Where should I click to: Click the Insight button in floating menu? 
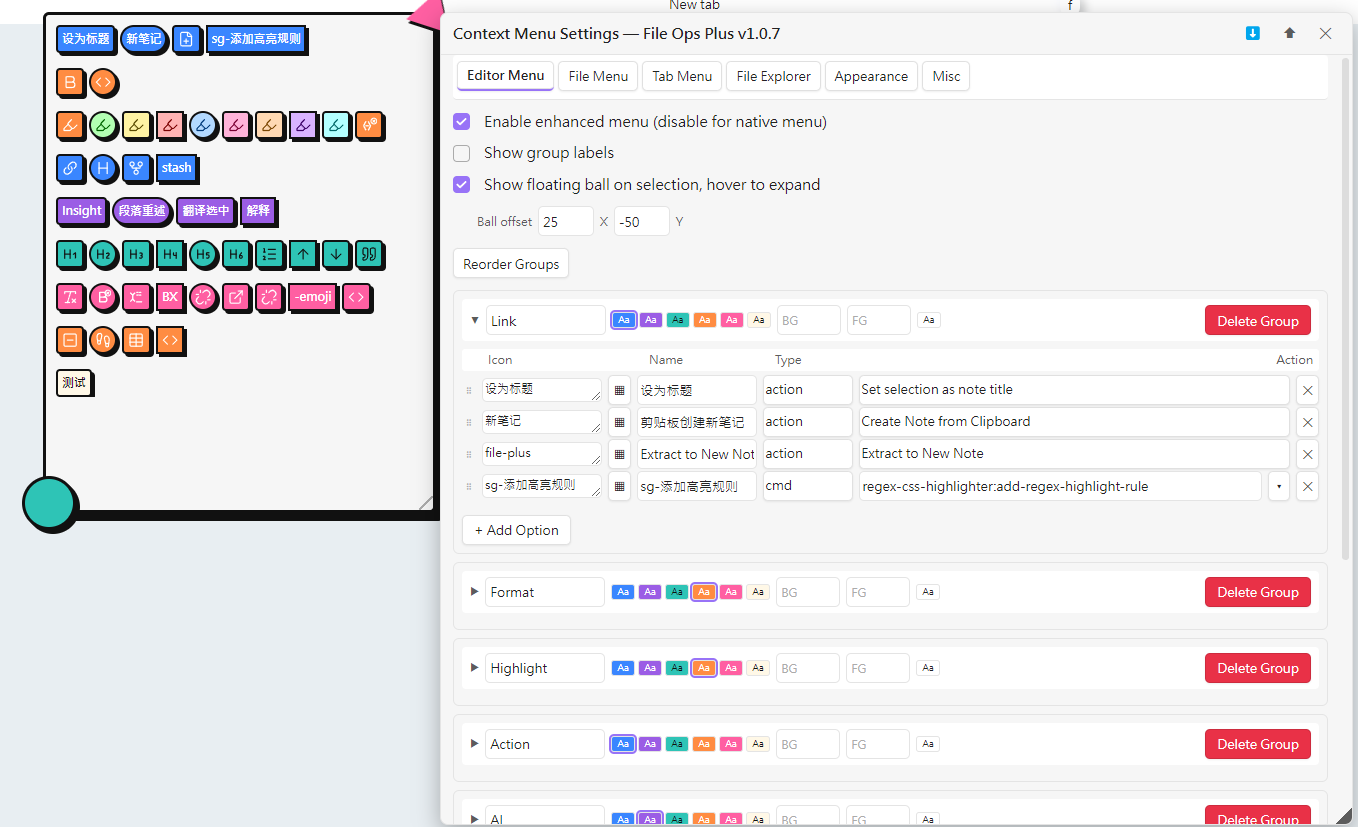[x=82, y=211]
